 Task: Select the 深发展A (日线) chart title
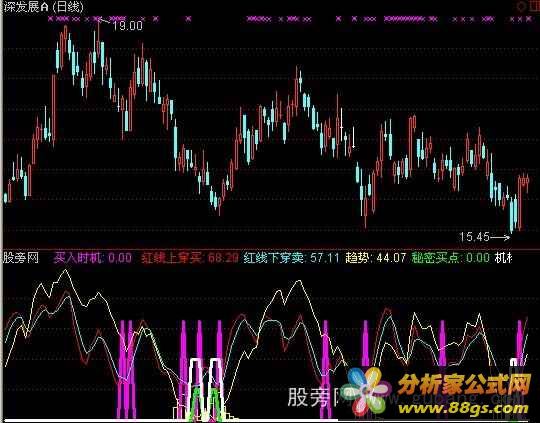[44, 7]
